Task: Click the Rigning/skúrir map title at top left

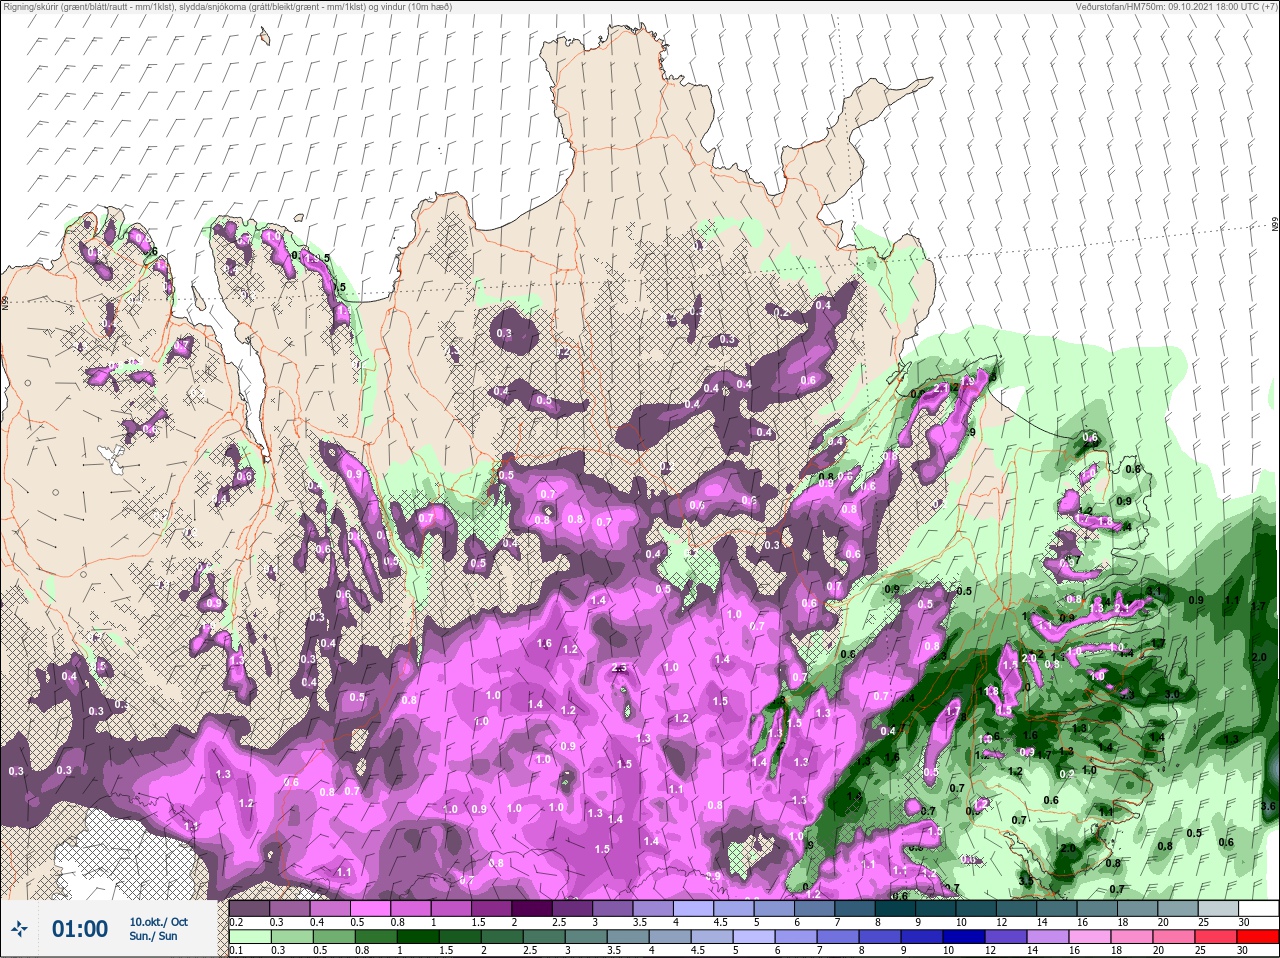Action: [x=227, y=7]
